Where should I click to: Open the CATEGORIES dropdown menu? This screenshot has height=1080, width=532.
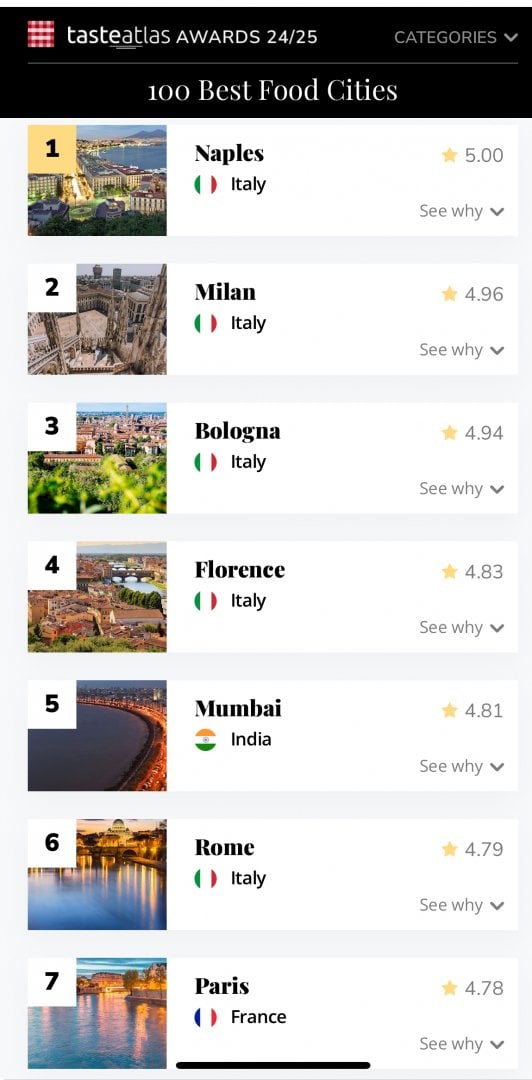456,37
